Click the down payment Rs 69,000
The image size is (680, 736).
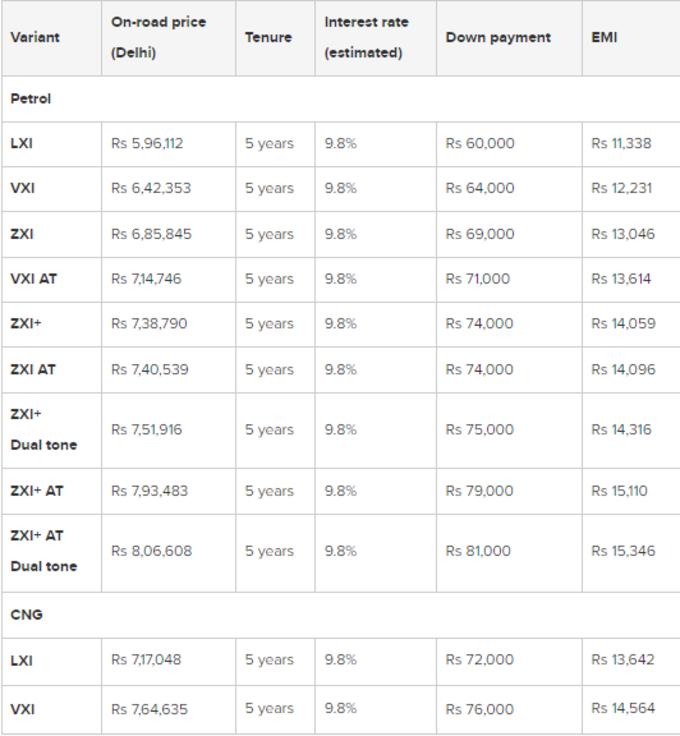tap(480, 234)
